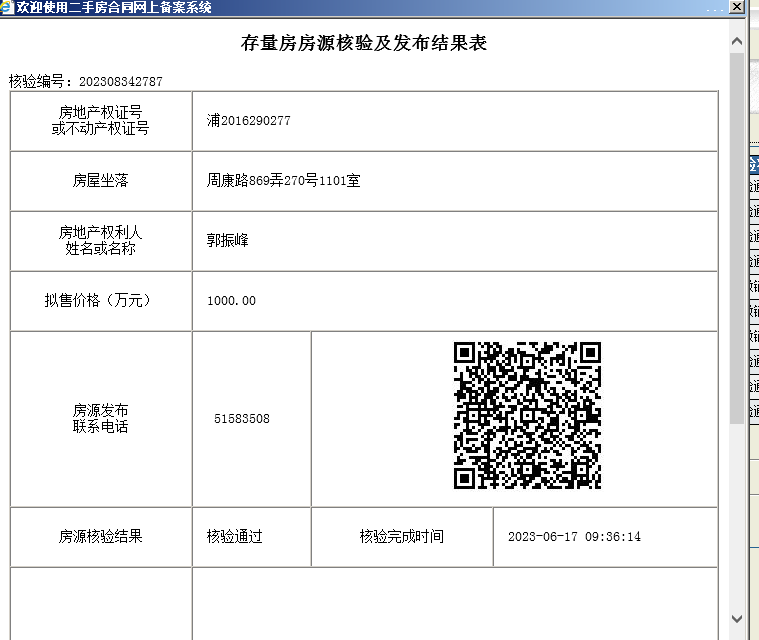The image size is (759, 640).
Task: Click label 核验完成时间
Action: [x=402, y=536]
